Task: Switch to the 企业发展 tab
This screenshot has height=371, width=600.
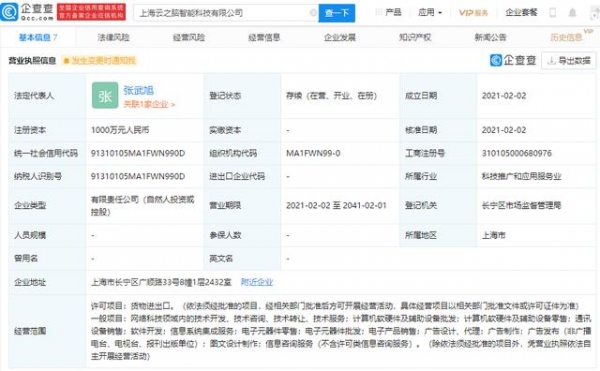Action: click(x=340, y=37)
